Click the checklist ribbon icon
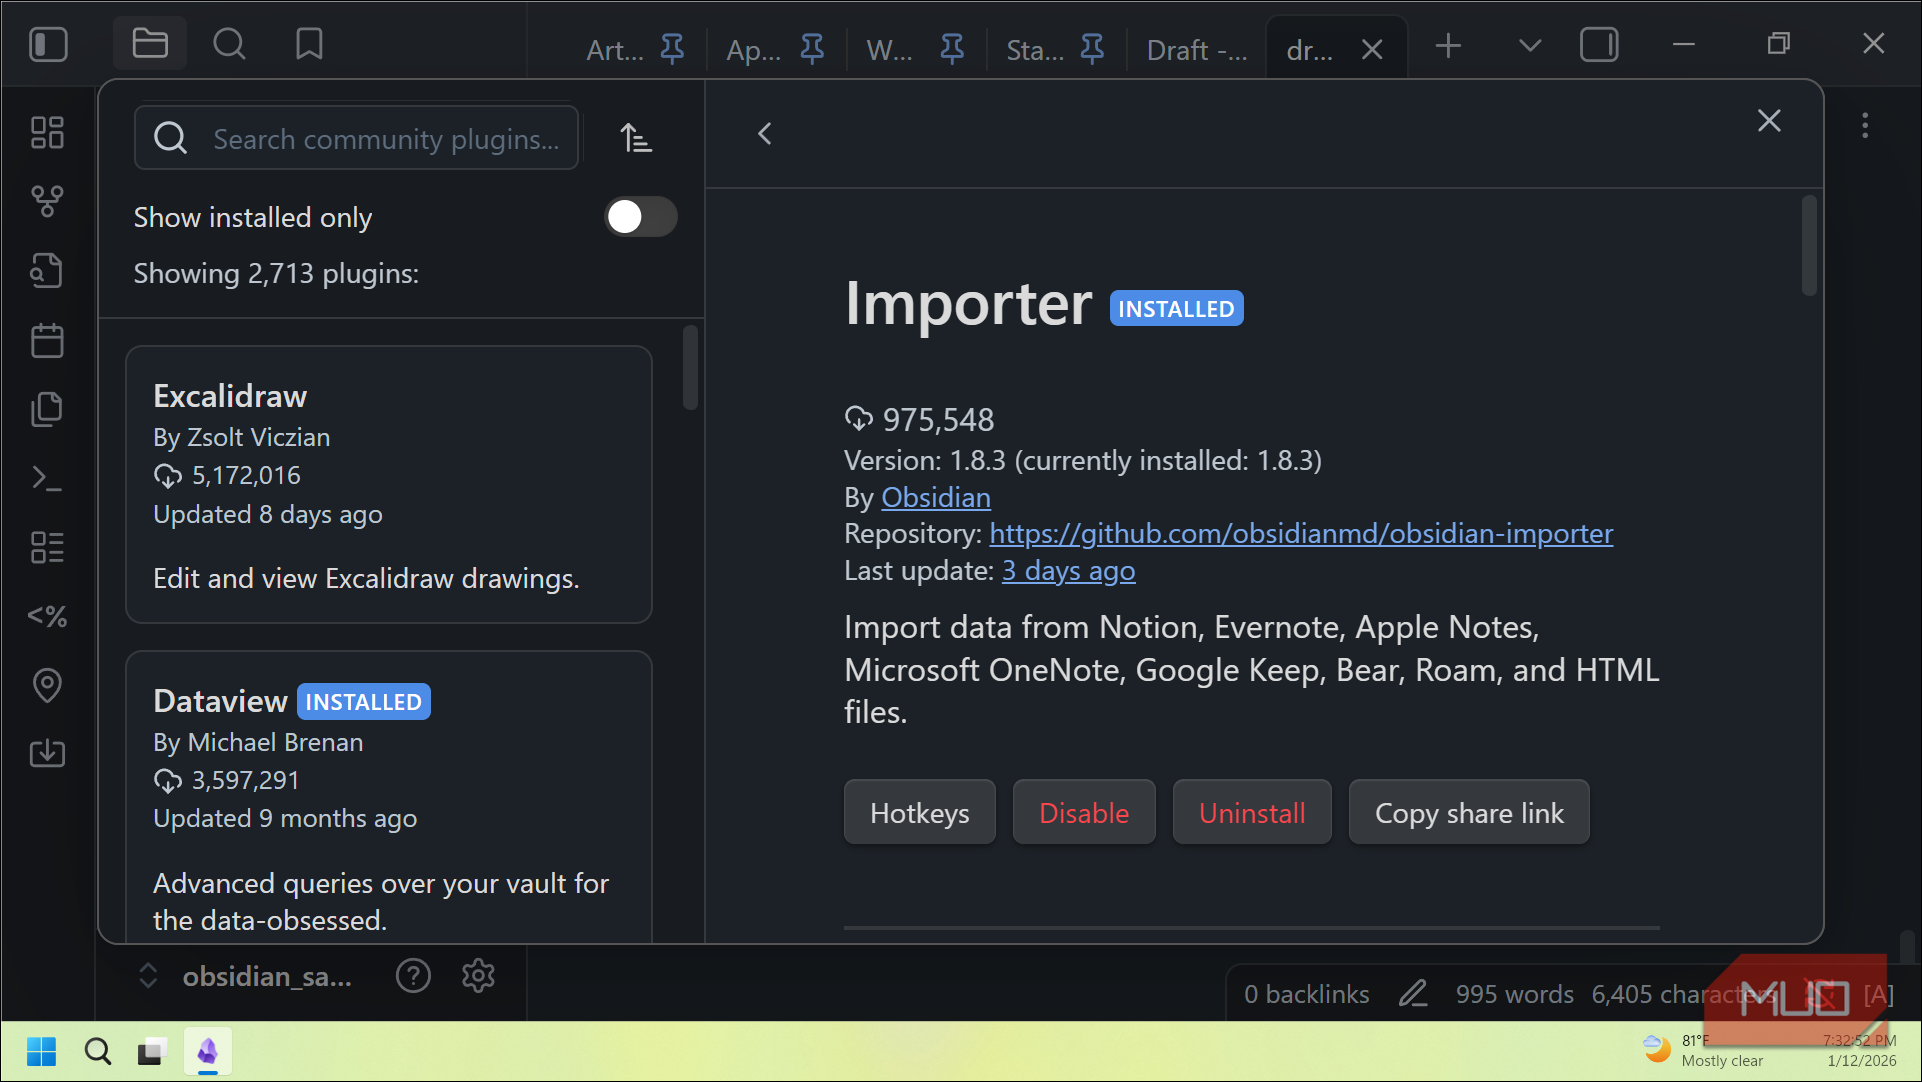The width and height of the screenshot is (1922, 1082). point(47,547)
